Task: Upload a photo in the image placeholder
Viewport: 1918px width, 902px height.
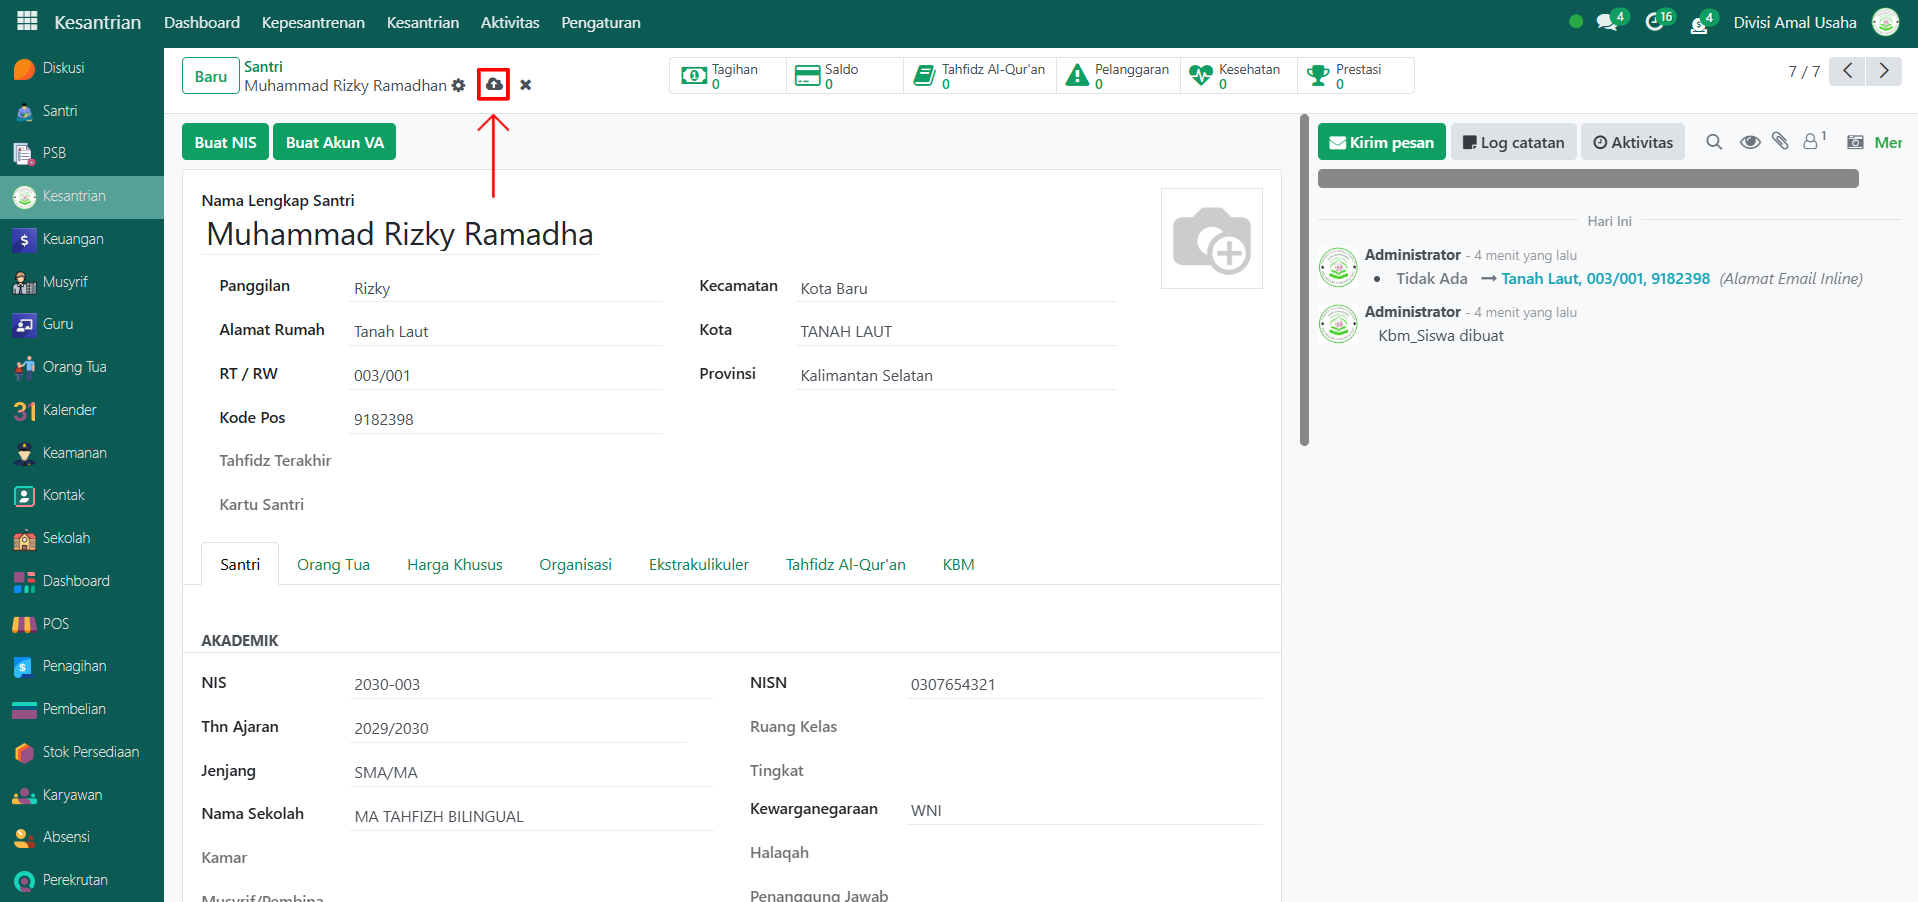Action: pos(1211,239)
